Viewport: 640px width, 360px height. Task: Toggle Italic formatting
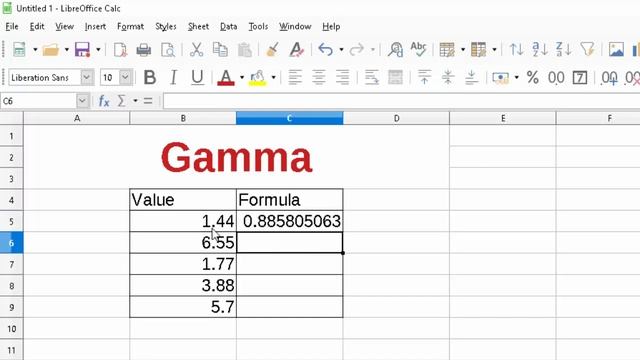(173, 78)
